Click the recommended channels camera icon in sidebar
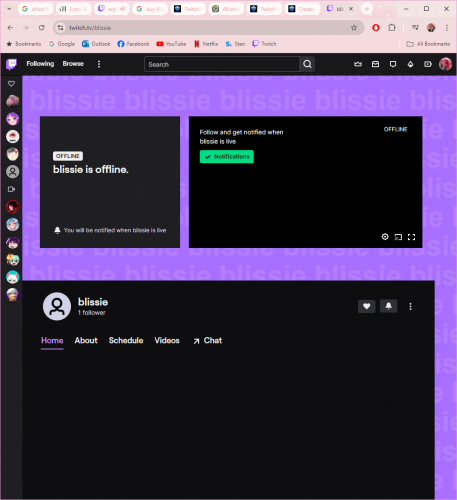Screen dimensions: 457x500 point(11,189)
